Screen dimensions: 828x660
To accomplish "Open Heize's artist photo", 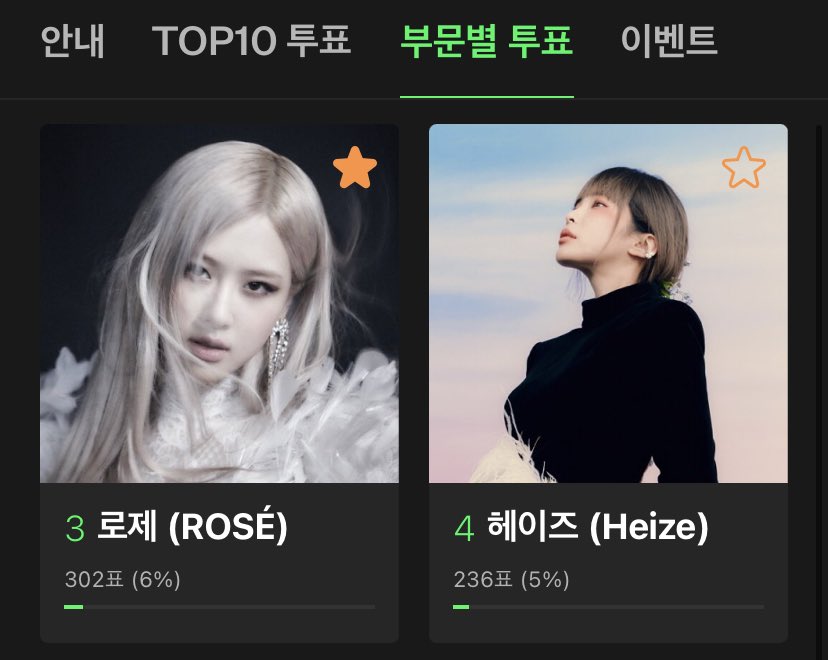I will click(608, 304).
